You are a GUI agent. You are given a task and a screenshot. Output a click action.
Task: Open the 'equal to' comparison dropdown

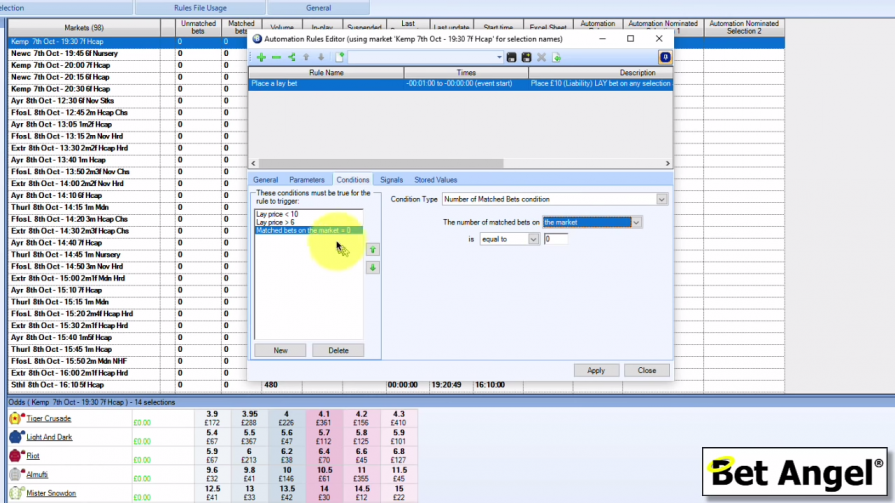533,239
